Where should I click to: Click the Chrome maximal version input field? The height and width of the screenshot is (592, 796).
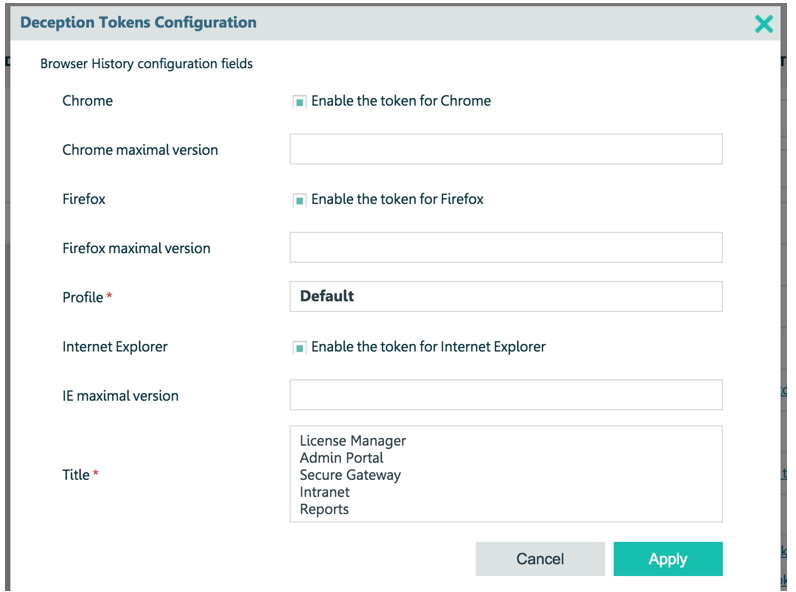506,149
